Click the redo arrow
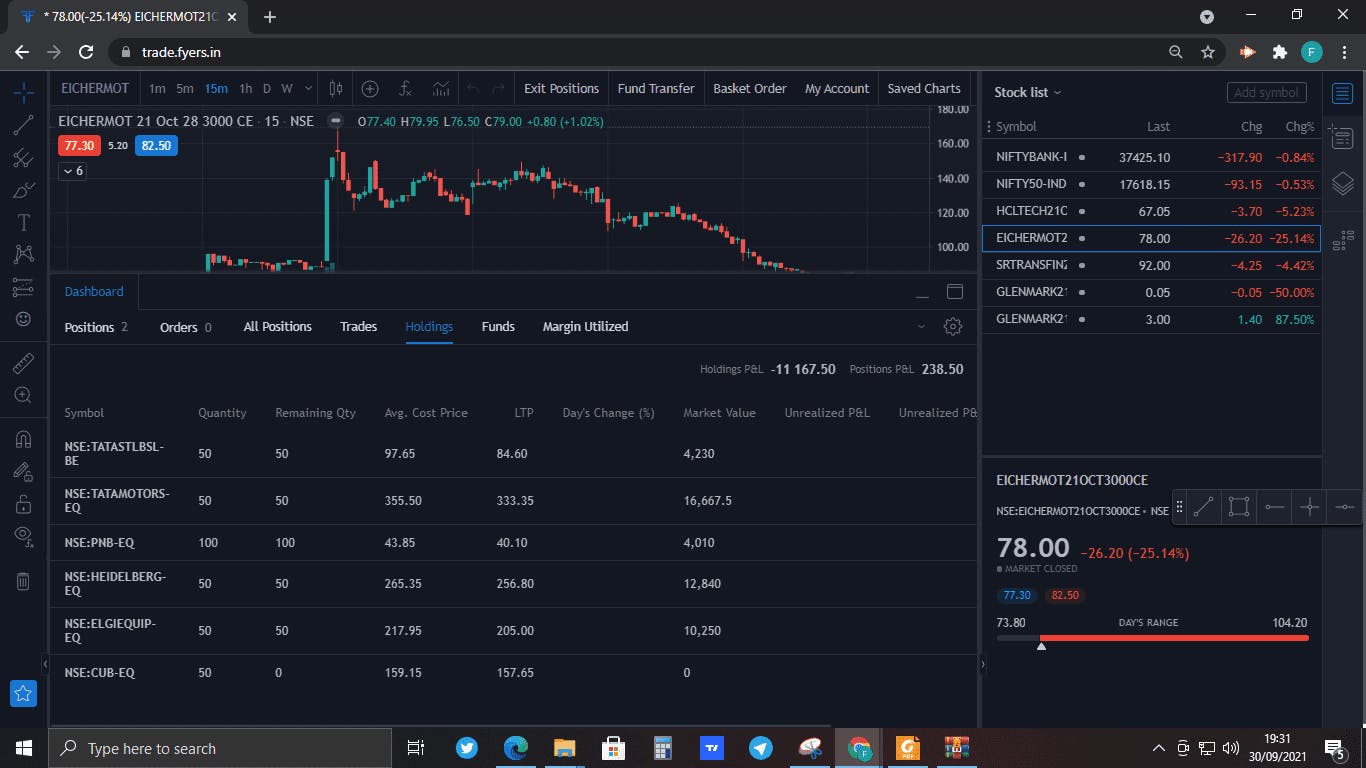Screen dimensions: 1366x768 tap(498, 88)
